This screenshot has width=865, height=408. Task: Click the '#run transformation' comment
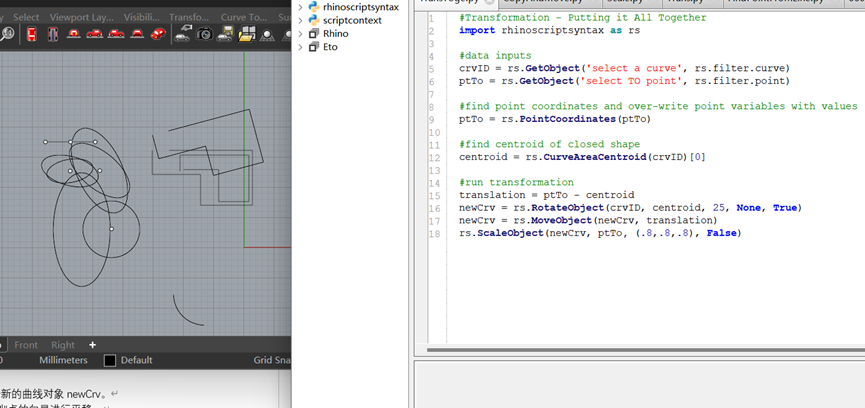coord(516,182)
